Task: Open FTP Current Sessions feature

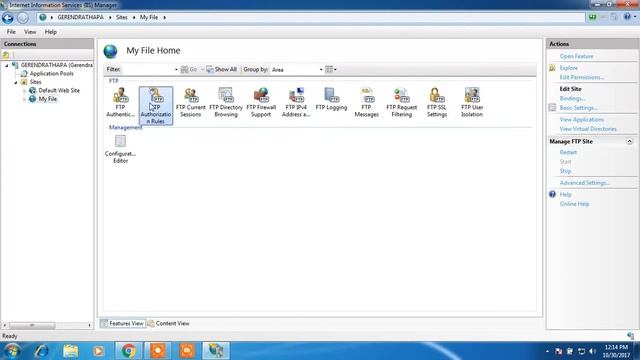Action: pyautogui.click(x=191, y=102)
